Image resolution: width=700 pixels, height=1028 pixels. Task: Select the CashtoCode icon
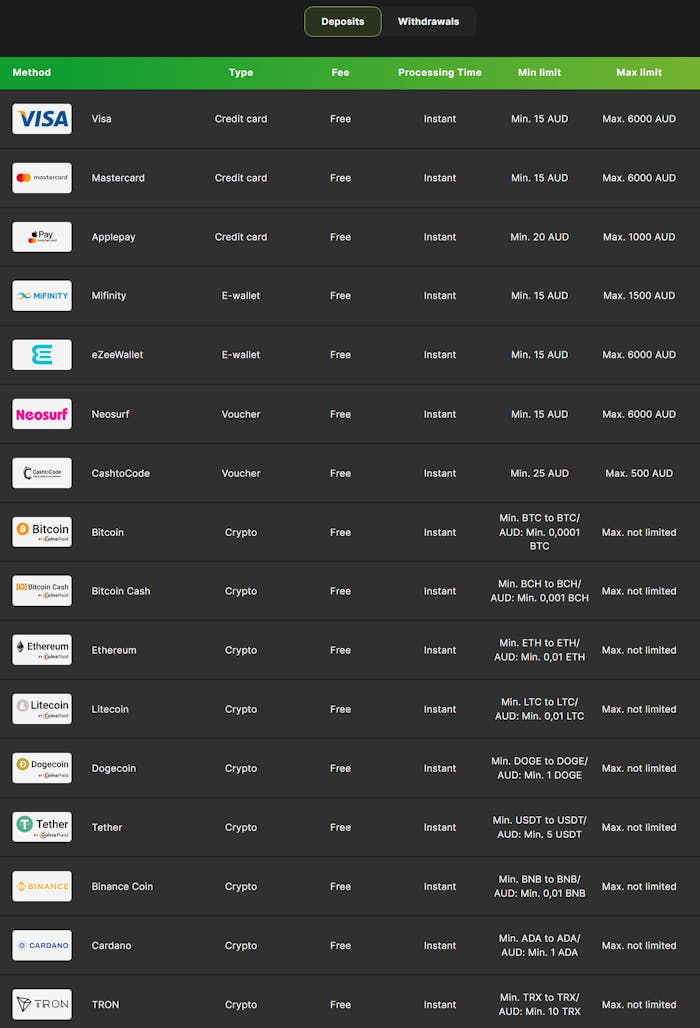pos(41,473)
